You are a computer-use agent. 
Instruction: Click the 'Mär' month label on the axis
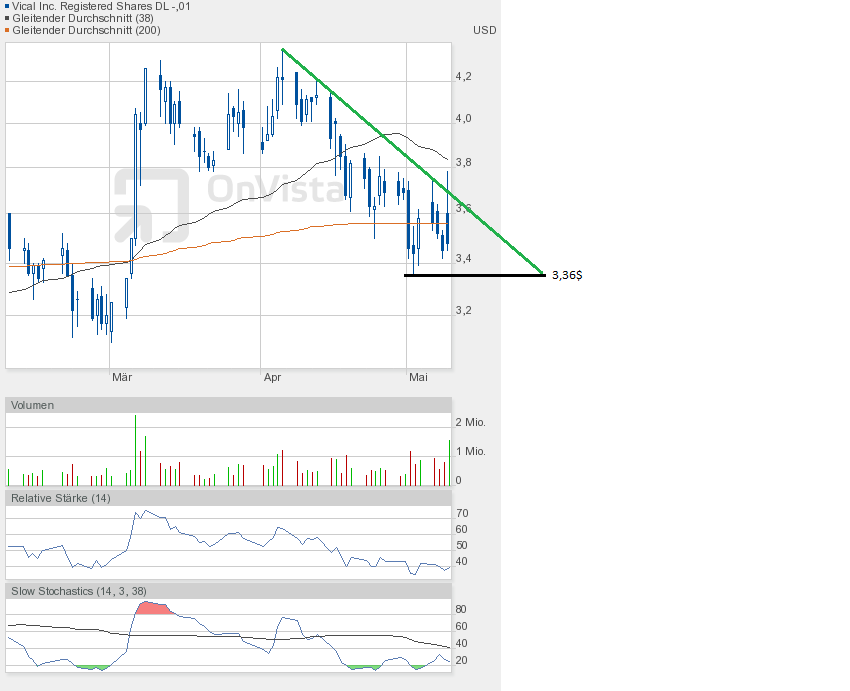(122, 377)
